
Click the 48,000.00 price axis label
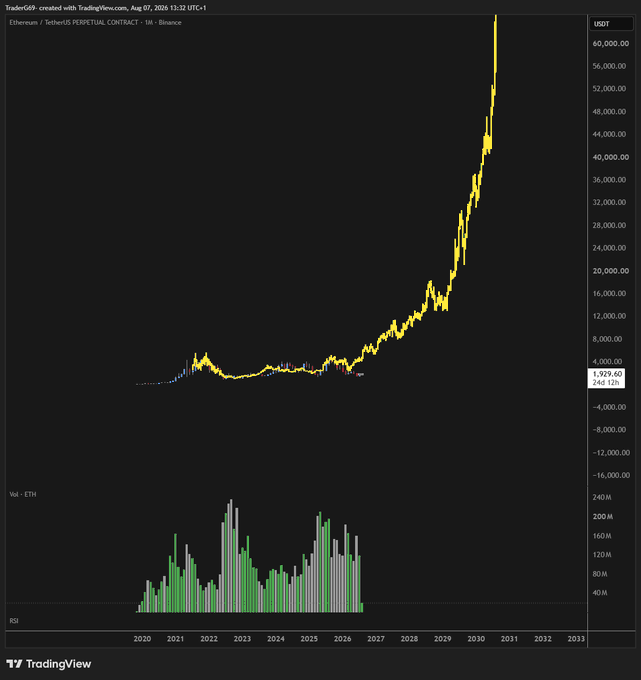pyautogui.click(x=609, y=111)
